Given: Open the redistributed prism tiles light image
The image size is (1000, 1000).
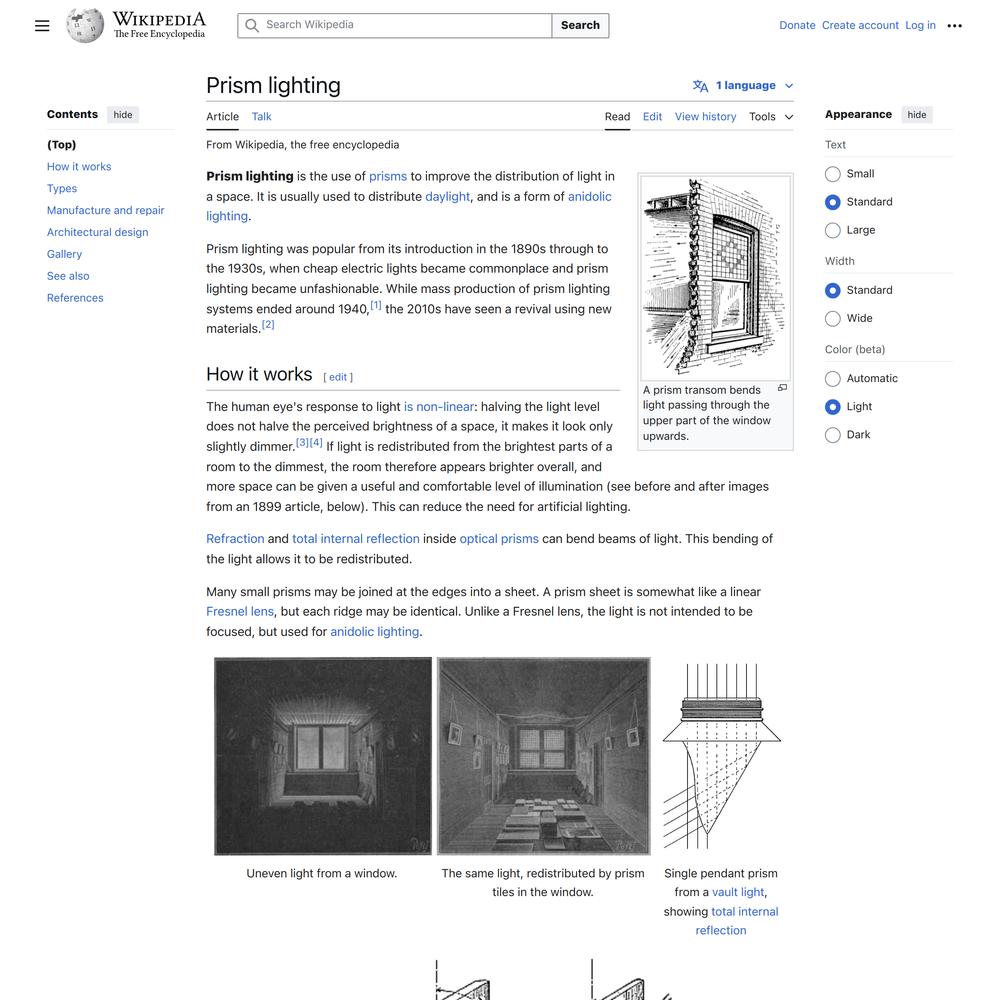Looking at the screenshot, I should point(543,756).
